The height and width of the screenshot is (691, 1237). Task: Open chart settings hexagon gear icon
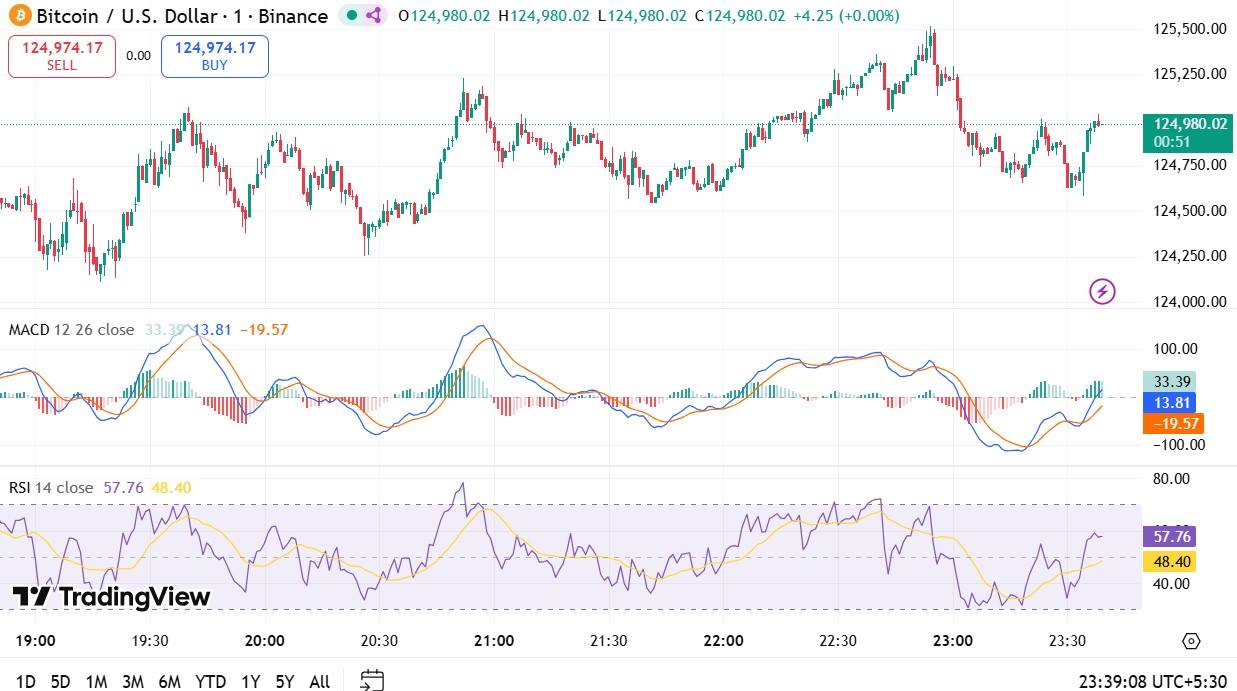point(1190,641)
